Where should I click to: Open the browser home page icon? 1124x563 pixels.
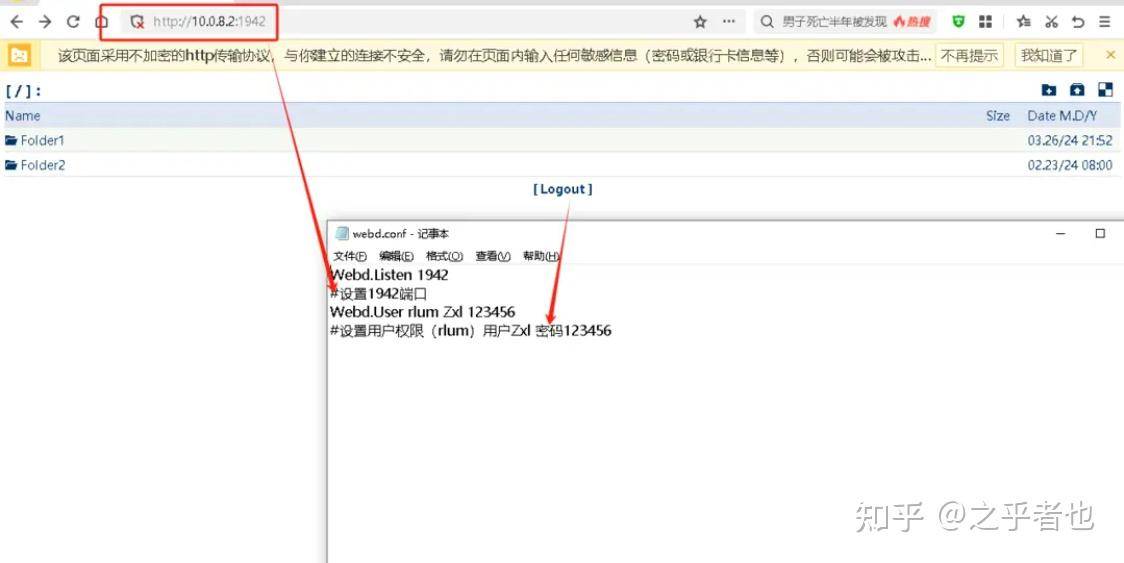point(102,22)
